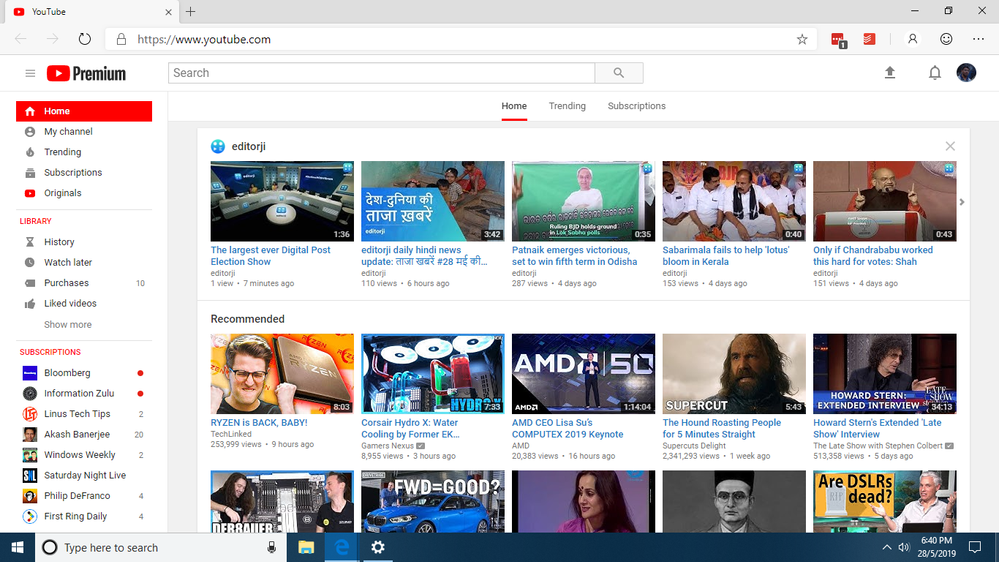
Task: Open the feedback smiley icon
Action: coord(946,39)
